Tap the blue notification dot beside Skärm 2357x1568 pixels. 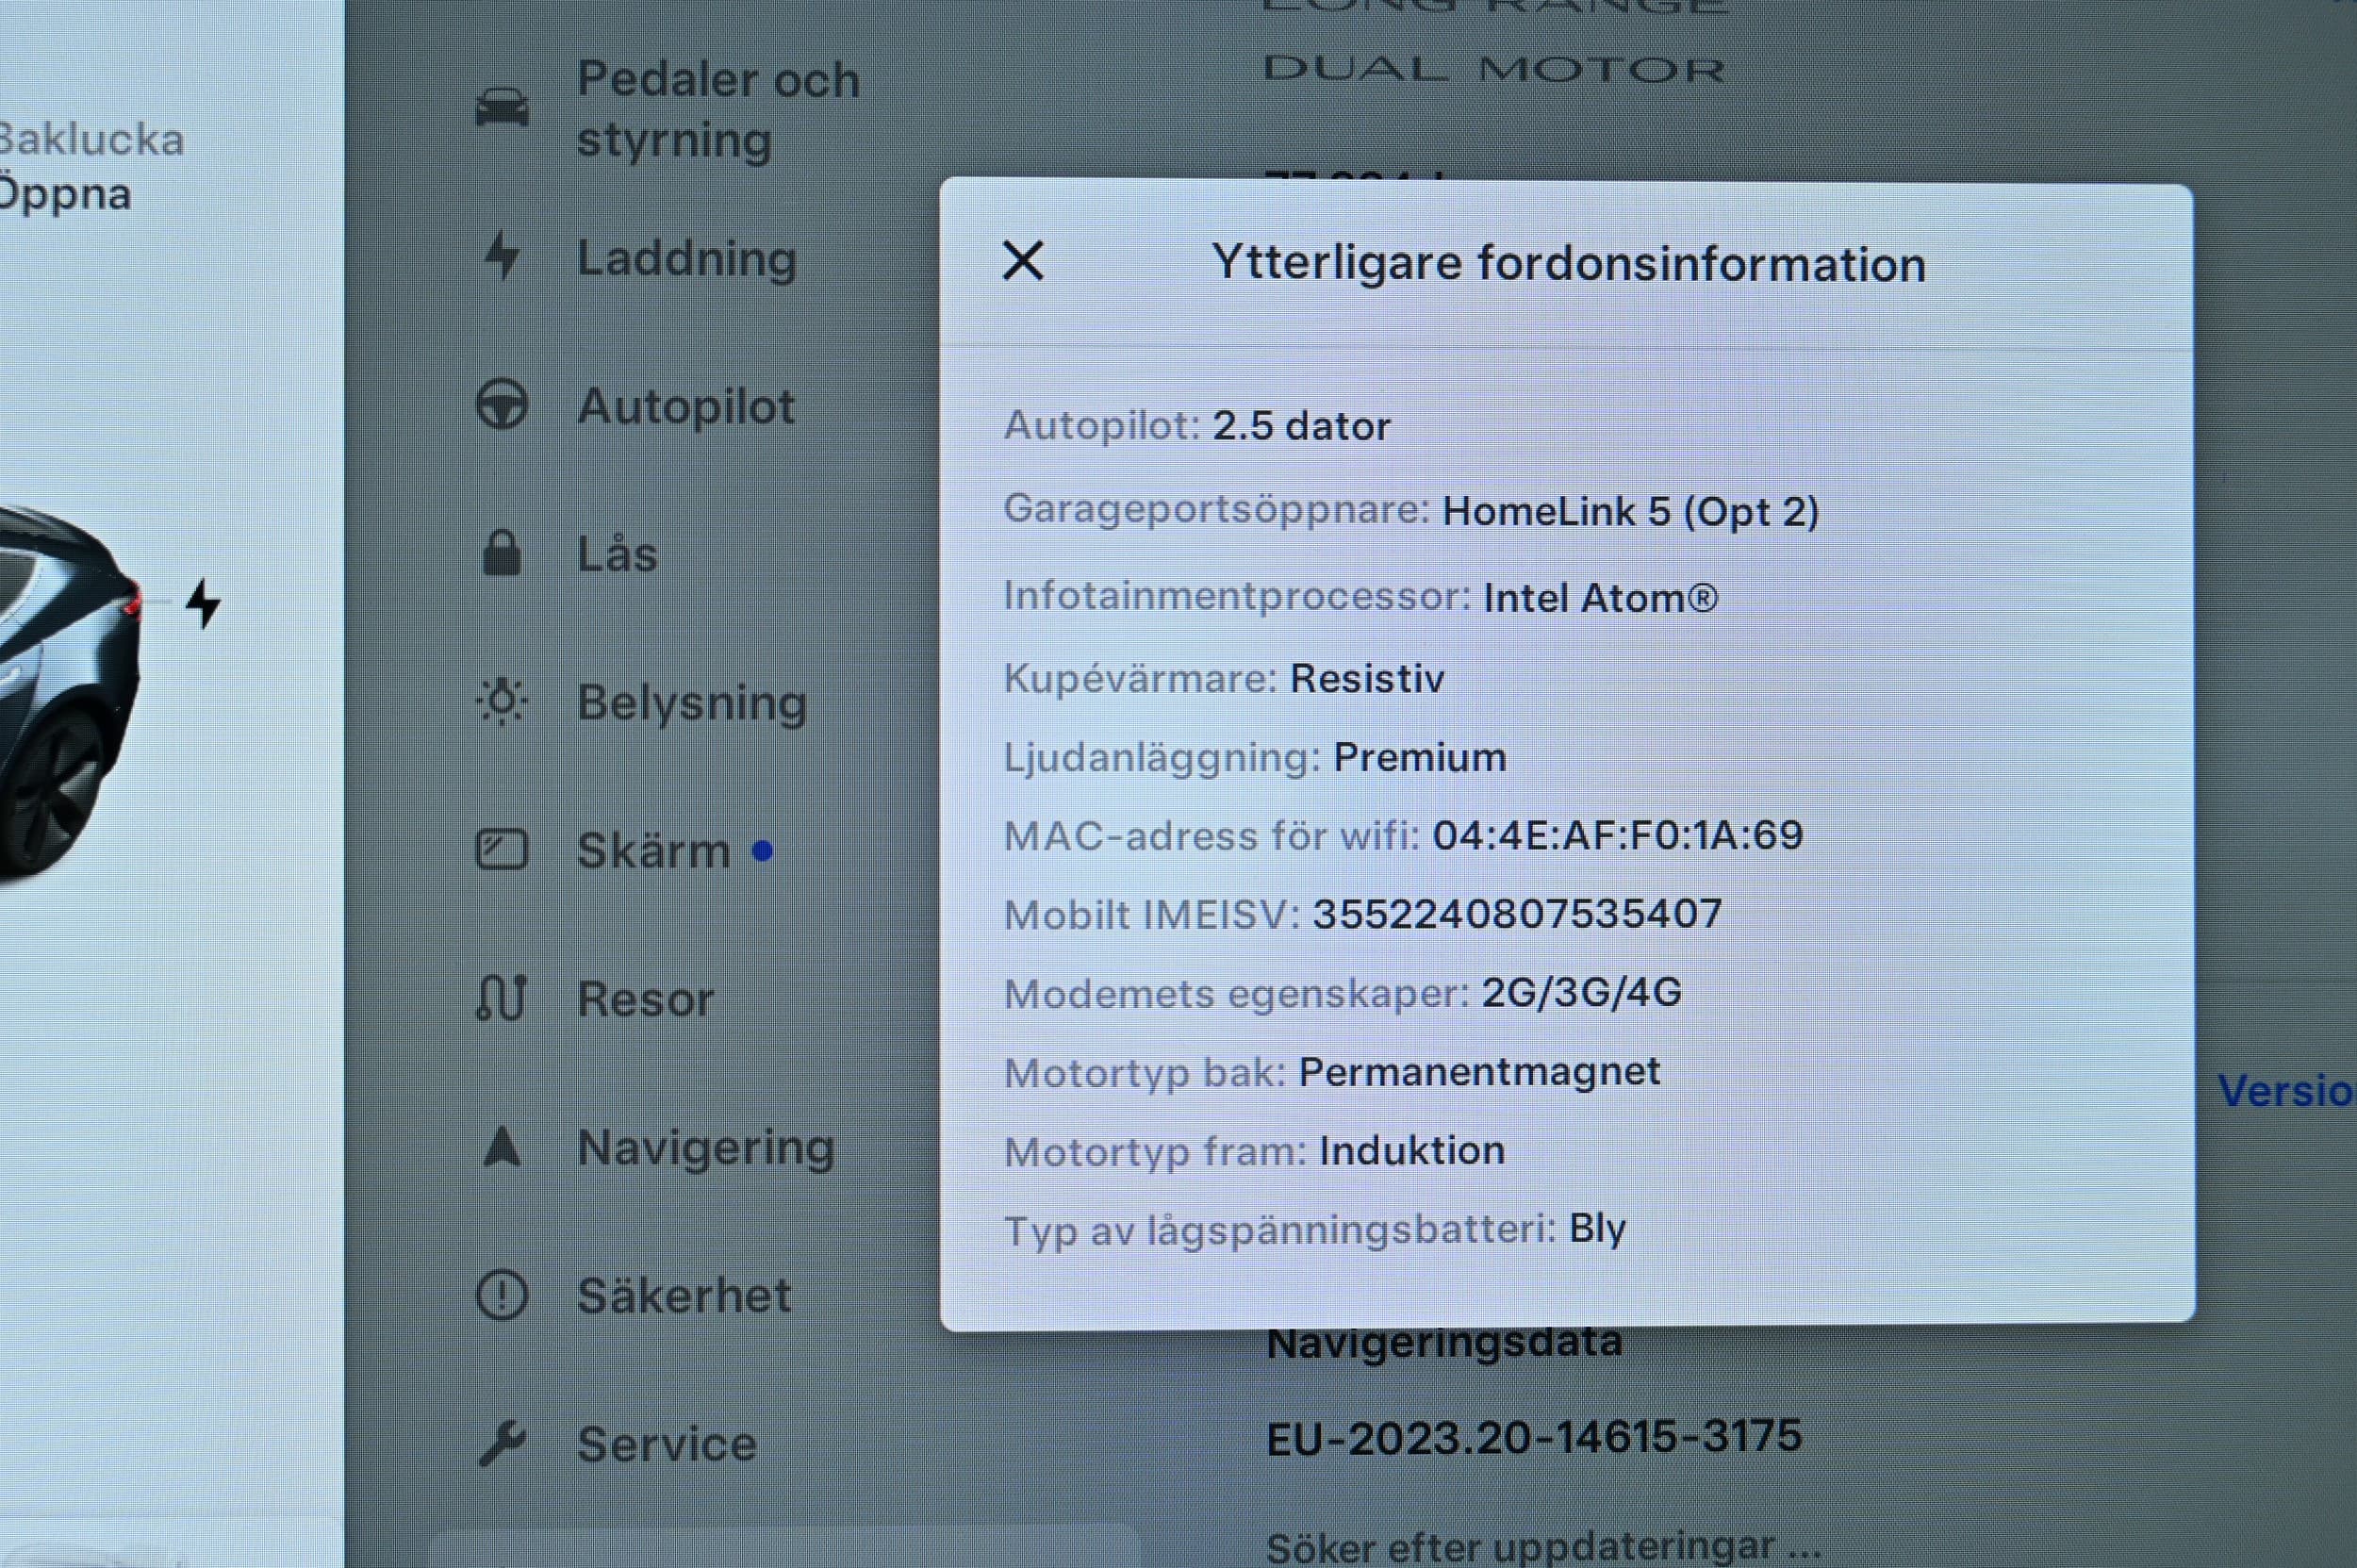pyautogui.click(x=762, y=851)
